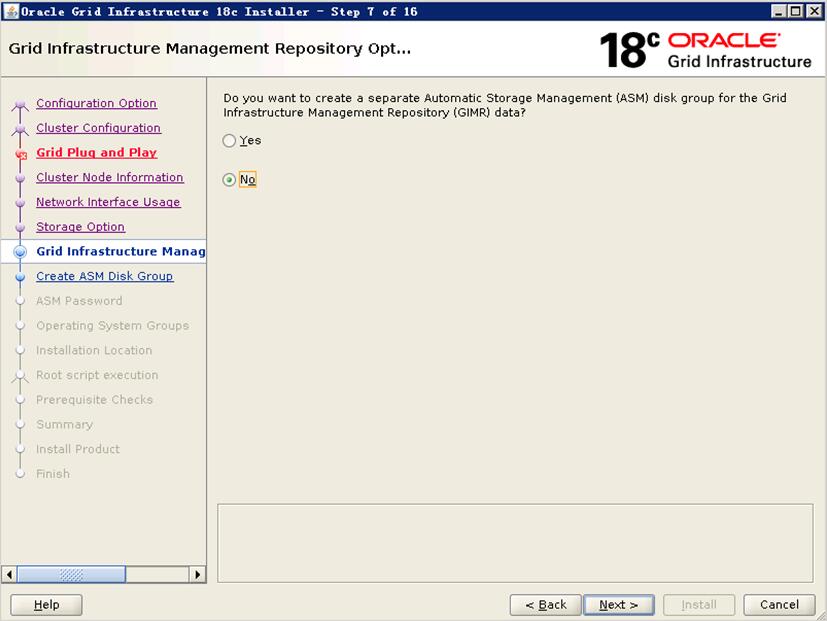Click the sidebar scrollbar left arrow
The width and height of the screenshot is (827, 621).
[x=9, y=574]
